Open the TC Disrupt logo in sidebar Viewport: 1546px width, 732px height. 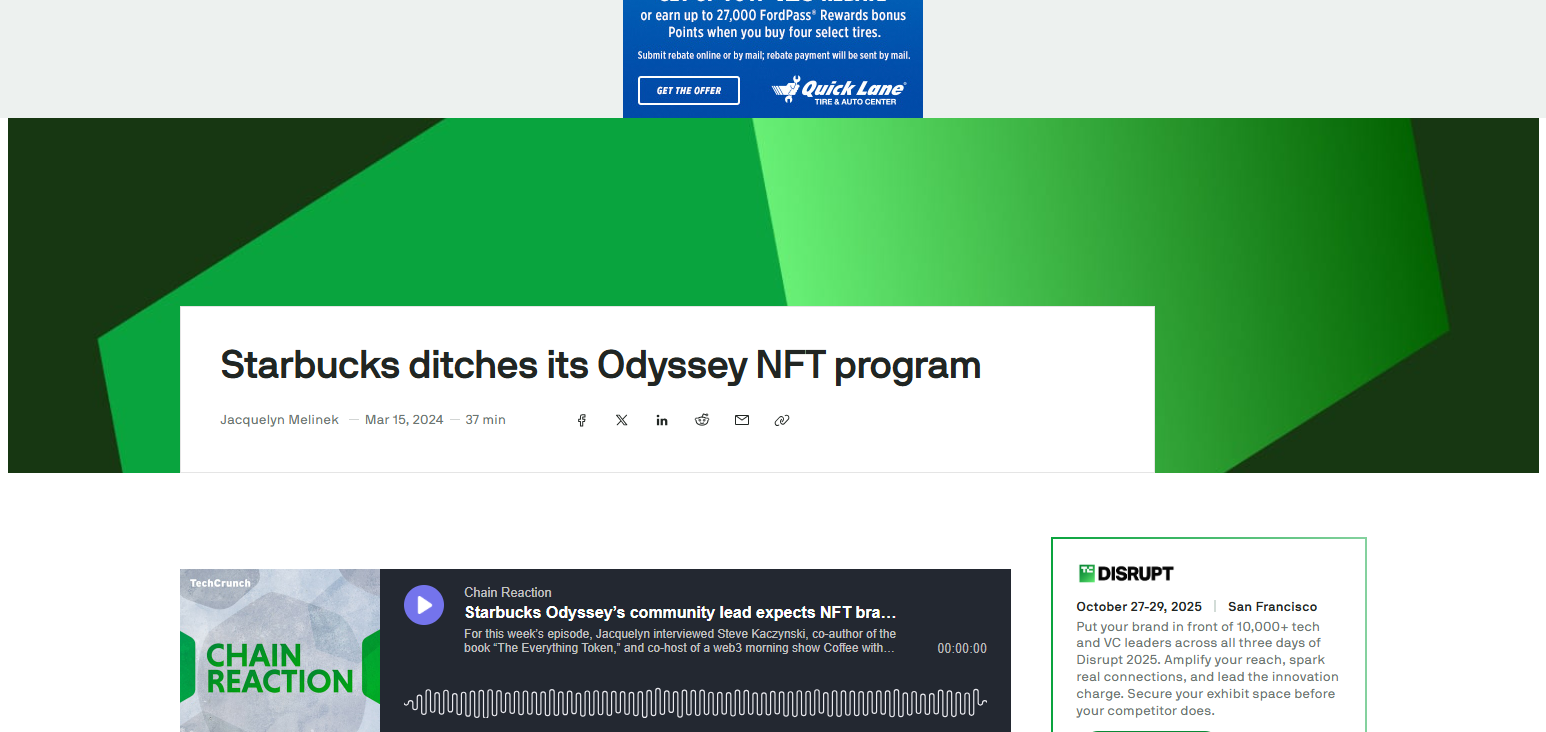1126,572
